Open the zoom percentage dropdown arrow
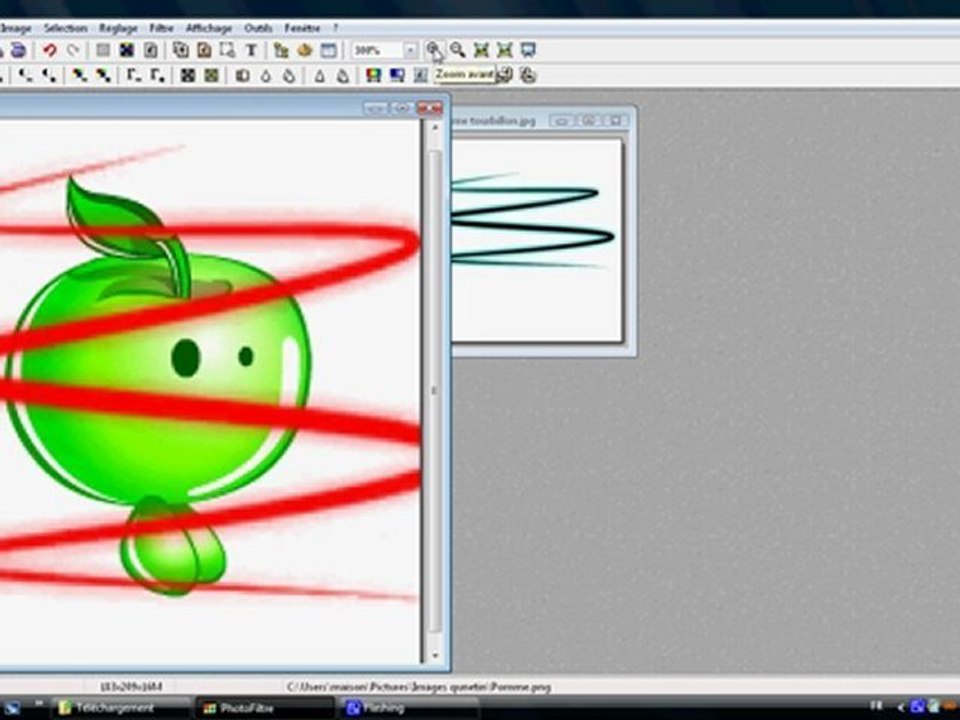Viewport: 960px width, 720px height. click(410, 50)
